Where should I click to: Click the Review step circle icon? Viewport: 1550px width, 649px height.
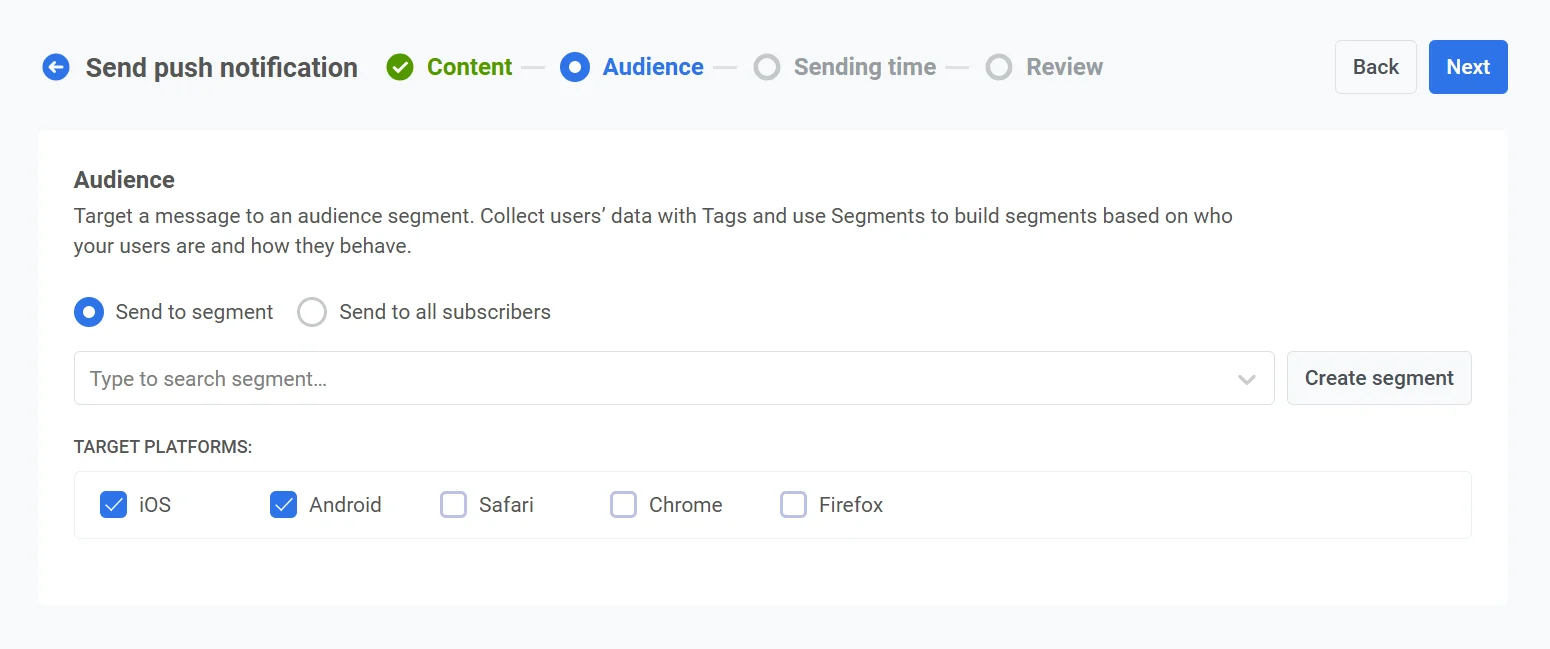[x=999, y=67]
